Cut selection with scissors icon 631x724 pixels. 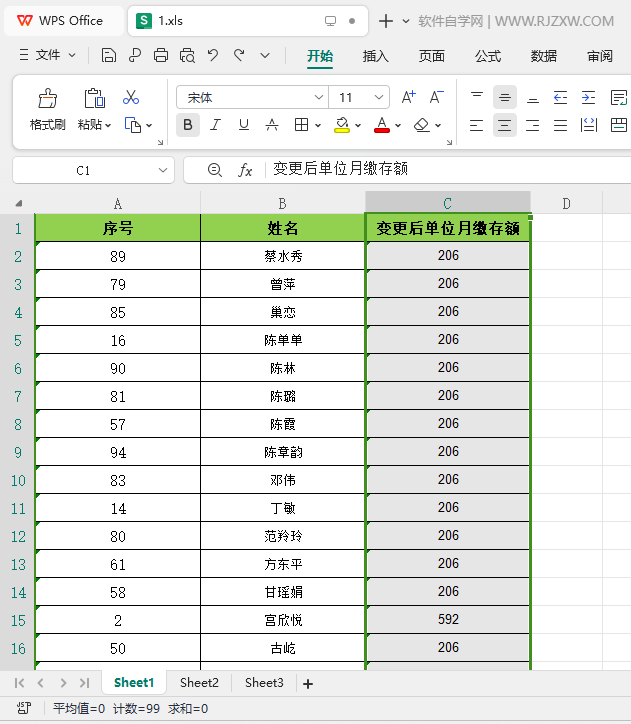pos(131,97)
